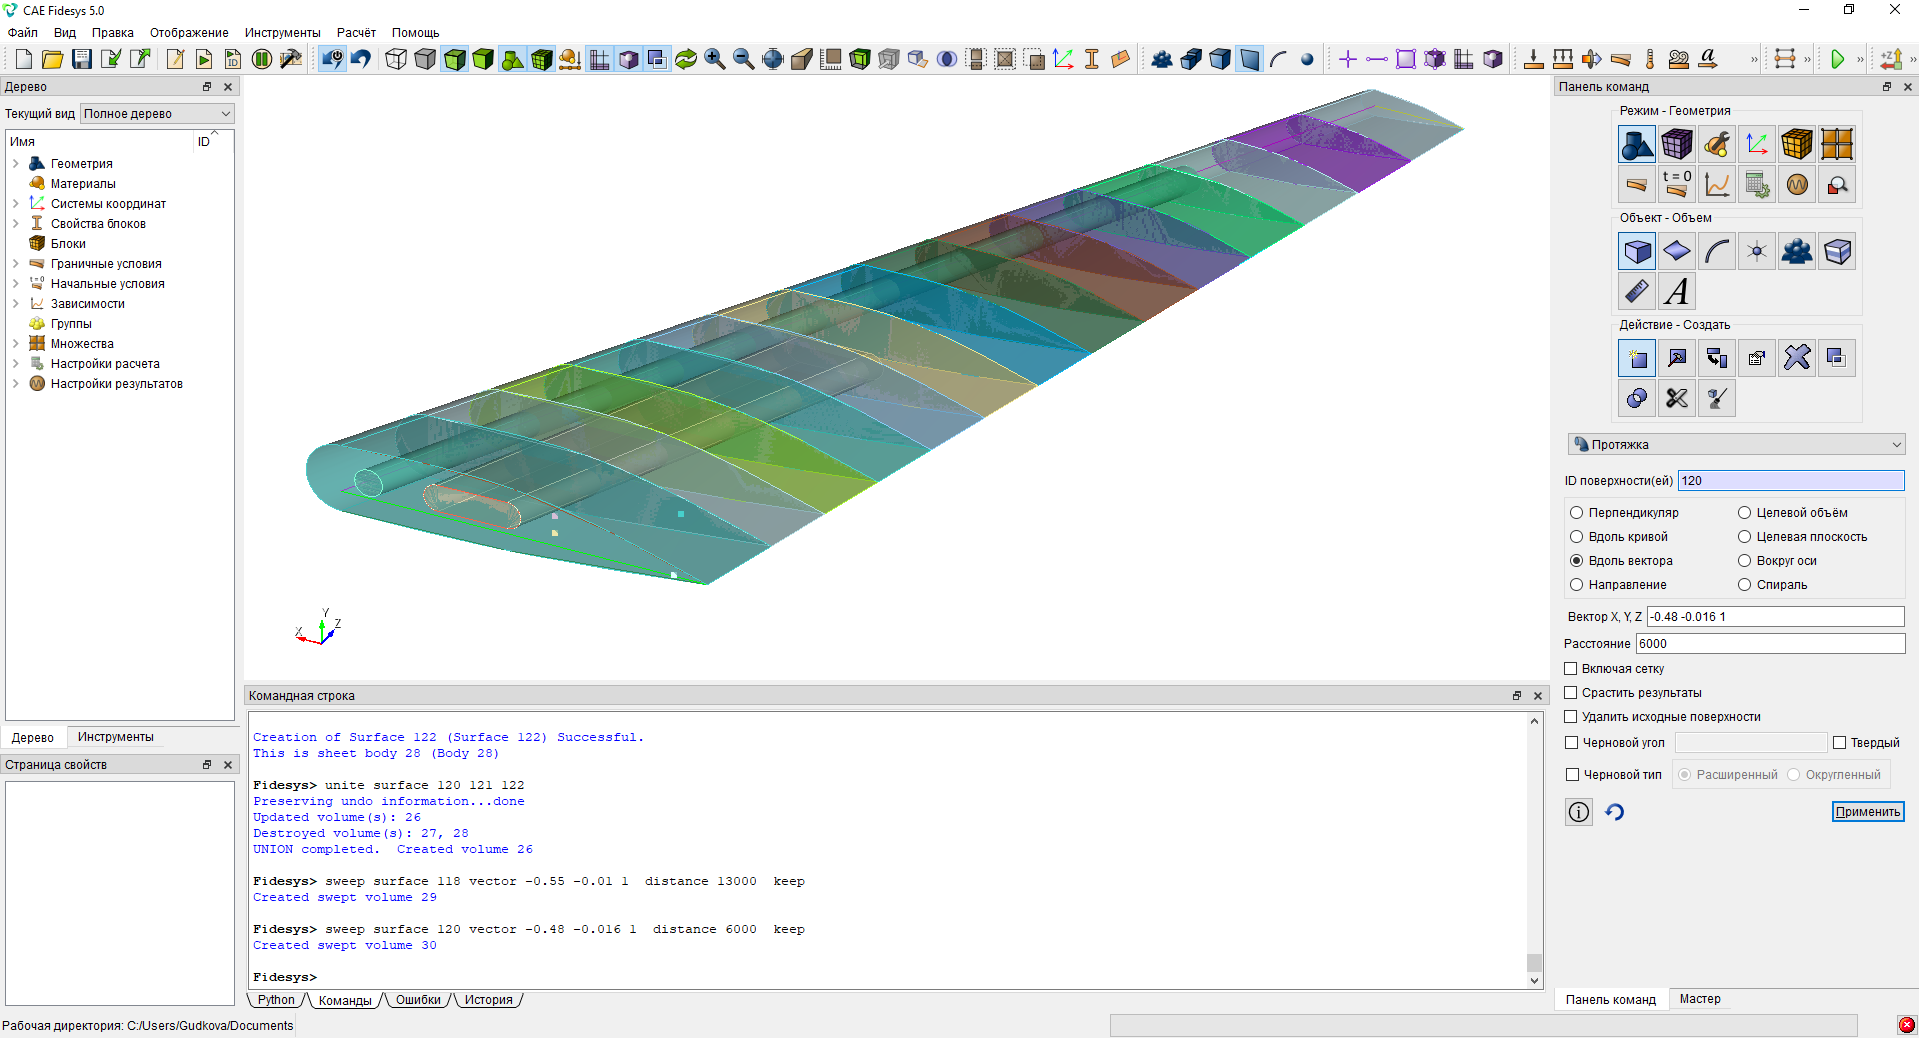Switch to the Python console tab
The image size is (1919, 1038).
[276, 1000]
